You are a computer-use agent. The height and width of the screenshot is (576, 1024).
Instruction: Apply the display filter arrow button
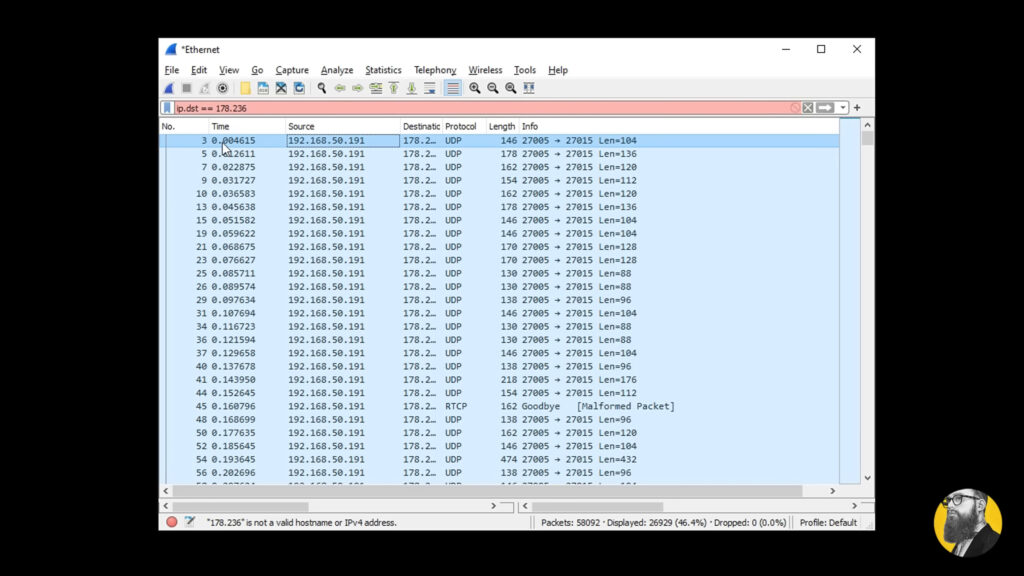825,108
